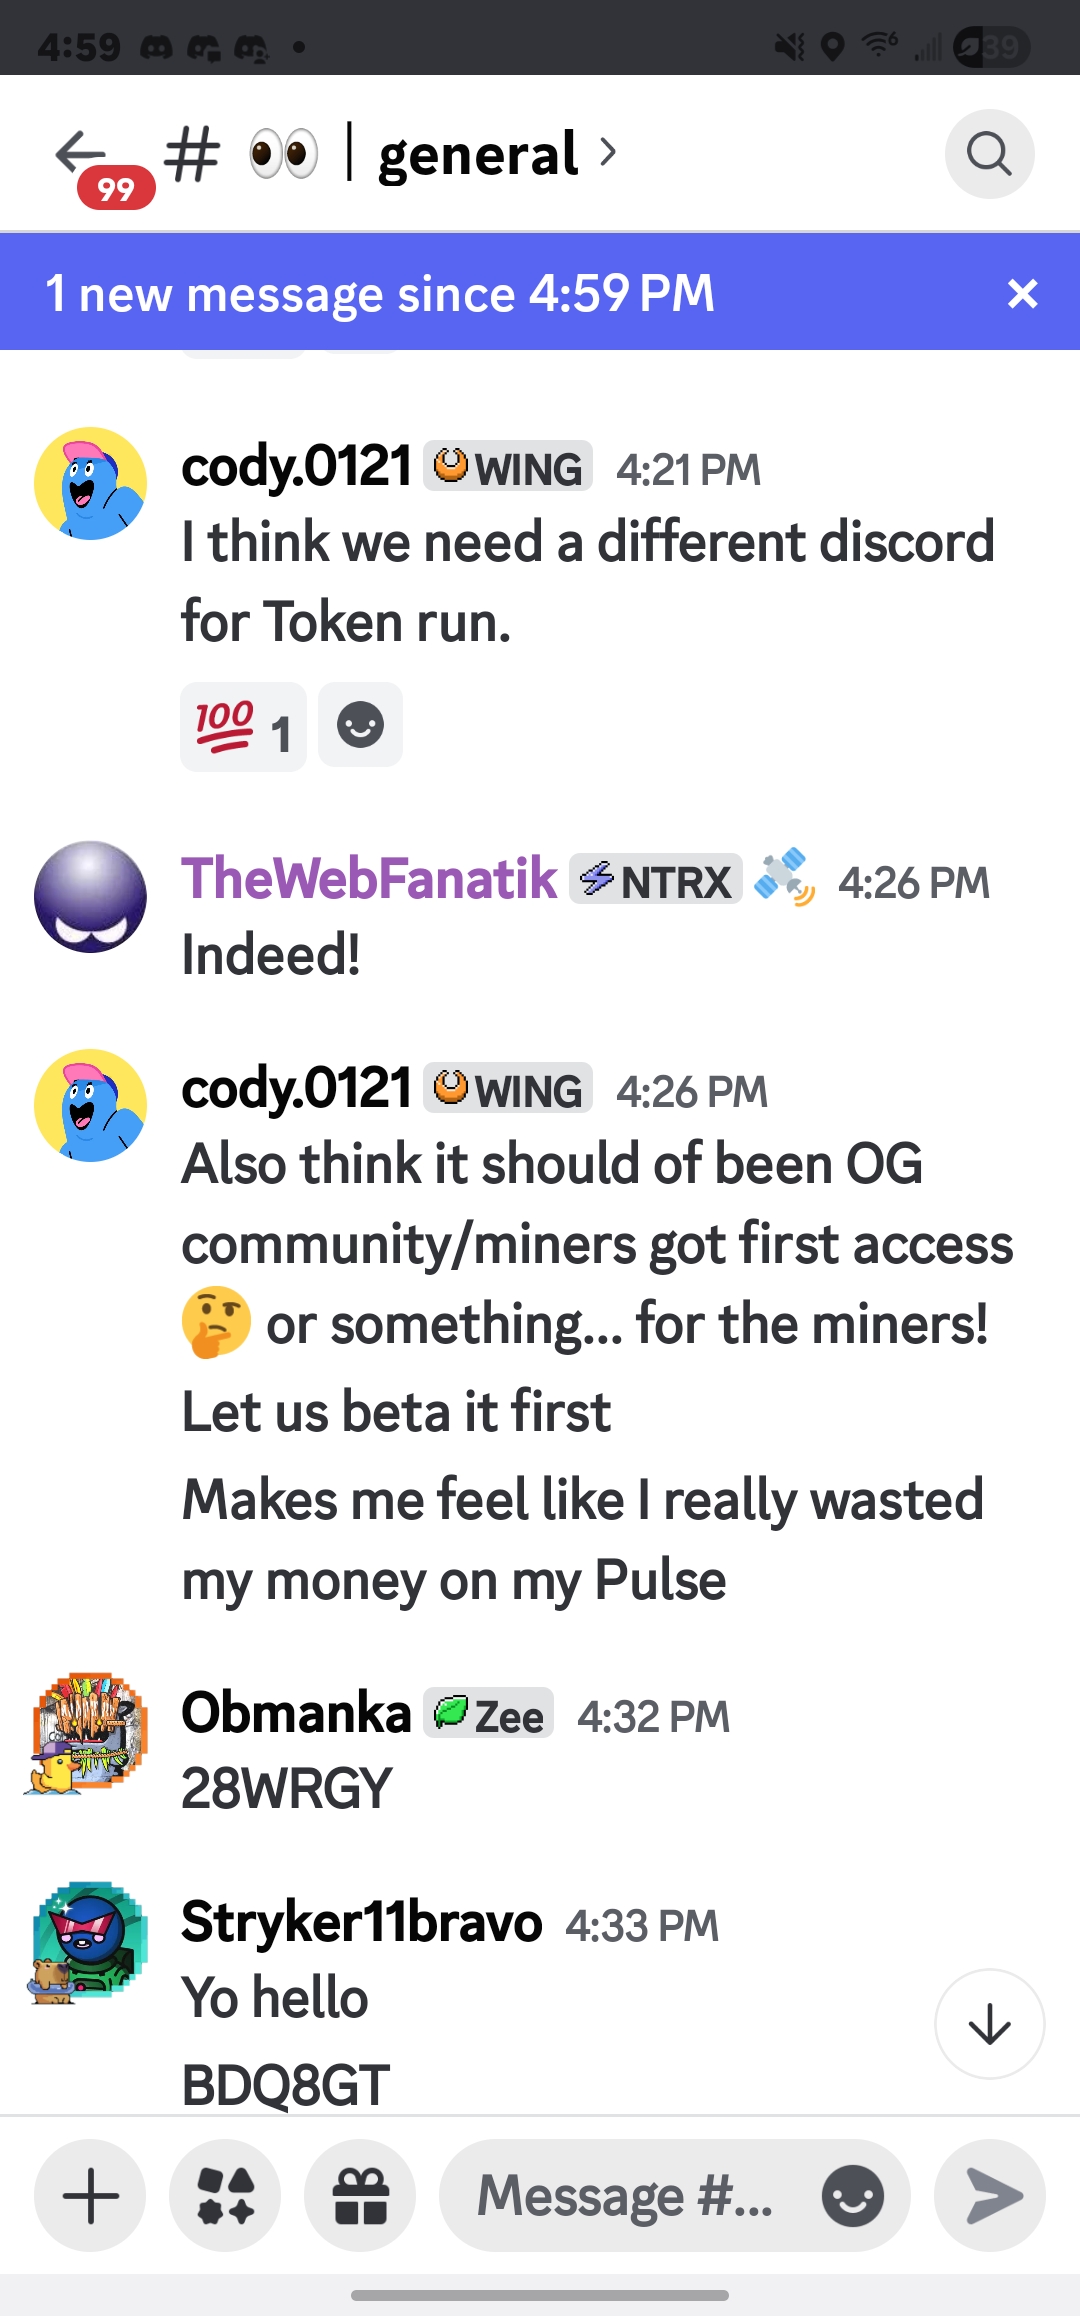
Task: Dismiss the new message banner
Action: [1022, 293]
